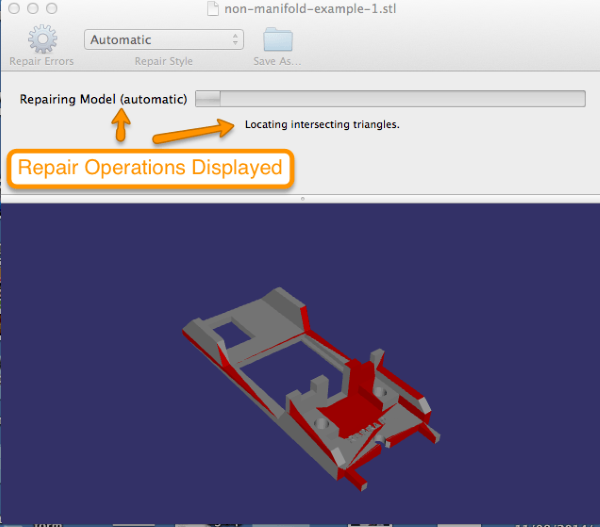
Task: Click the window zoom button
Action: [x=53, y=8]
